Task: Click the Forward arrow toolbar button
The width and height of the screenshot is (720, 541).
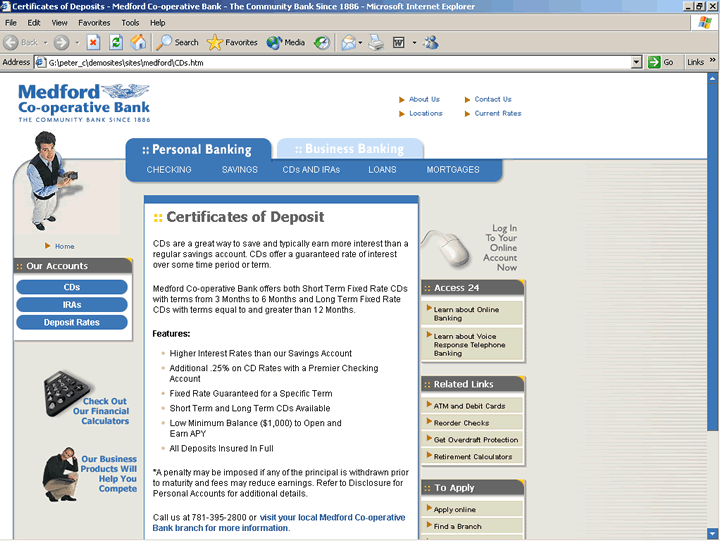Action: (x=61, y=43)
